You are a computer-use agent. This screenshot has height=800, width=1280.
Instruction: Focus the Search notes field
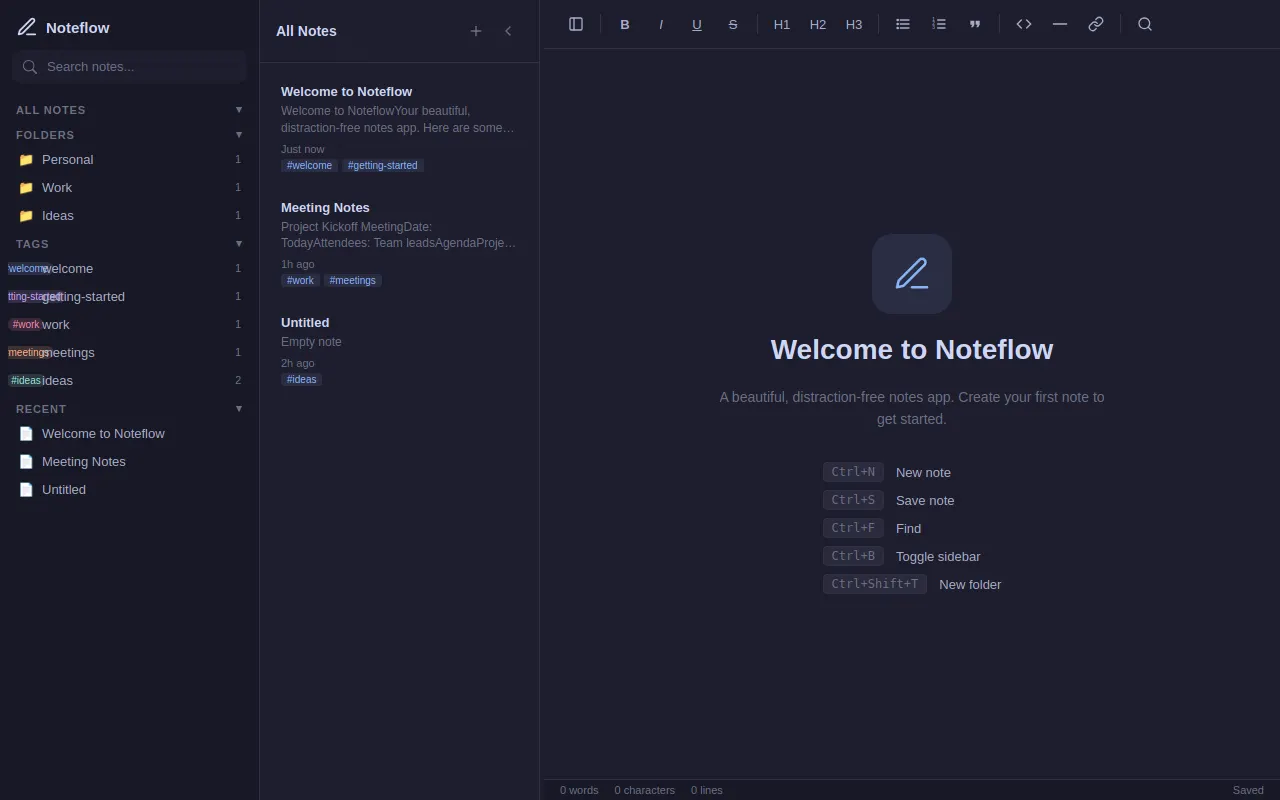coord(129,66)
